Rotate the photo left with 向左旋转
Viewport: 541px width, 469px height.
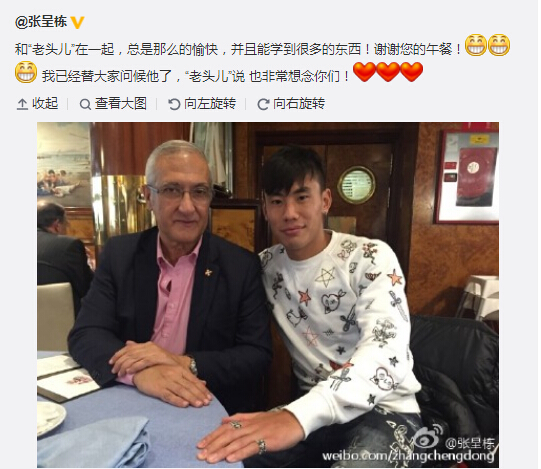pyautogui.click(x=202, y=103)
